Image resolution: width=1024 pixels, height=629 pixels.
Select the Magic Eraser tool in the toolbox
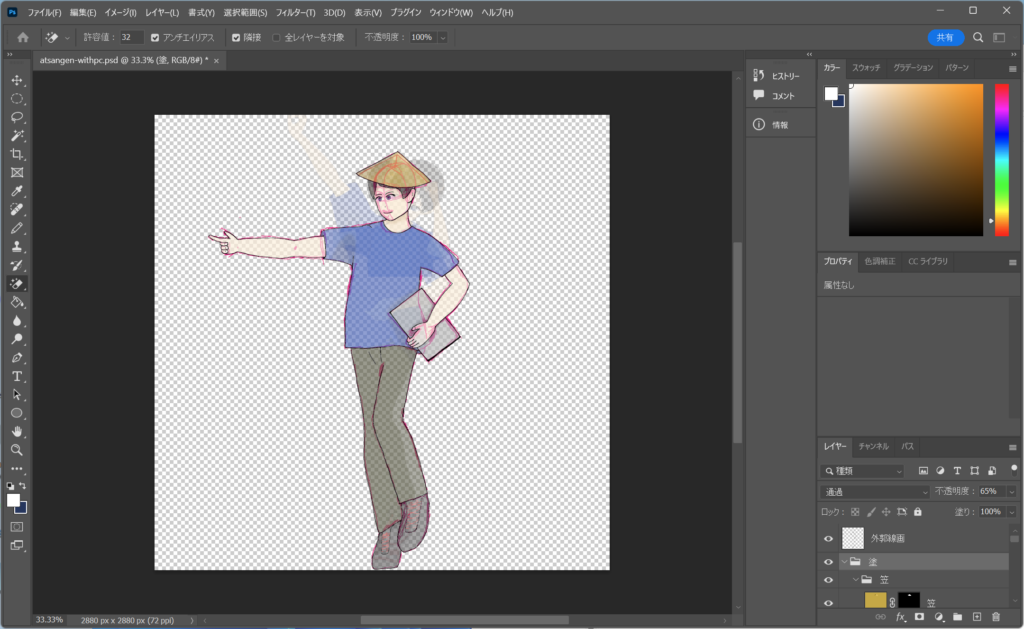[17, 283]
